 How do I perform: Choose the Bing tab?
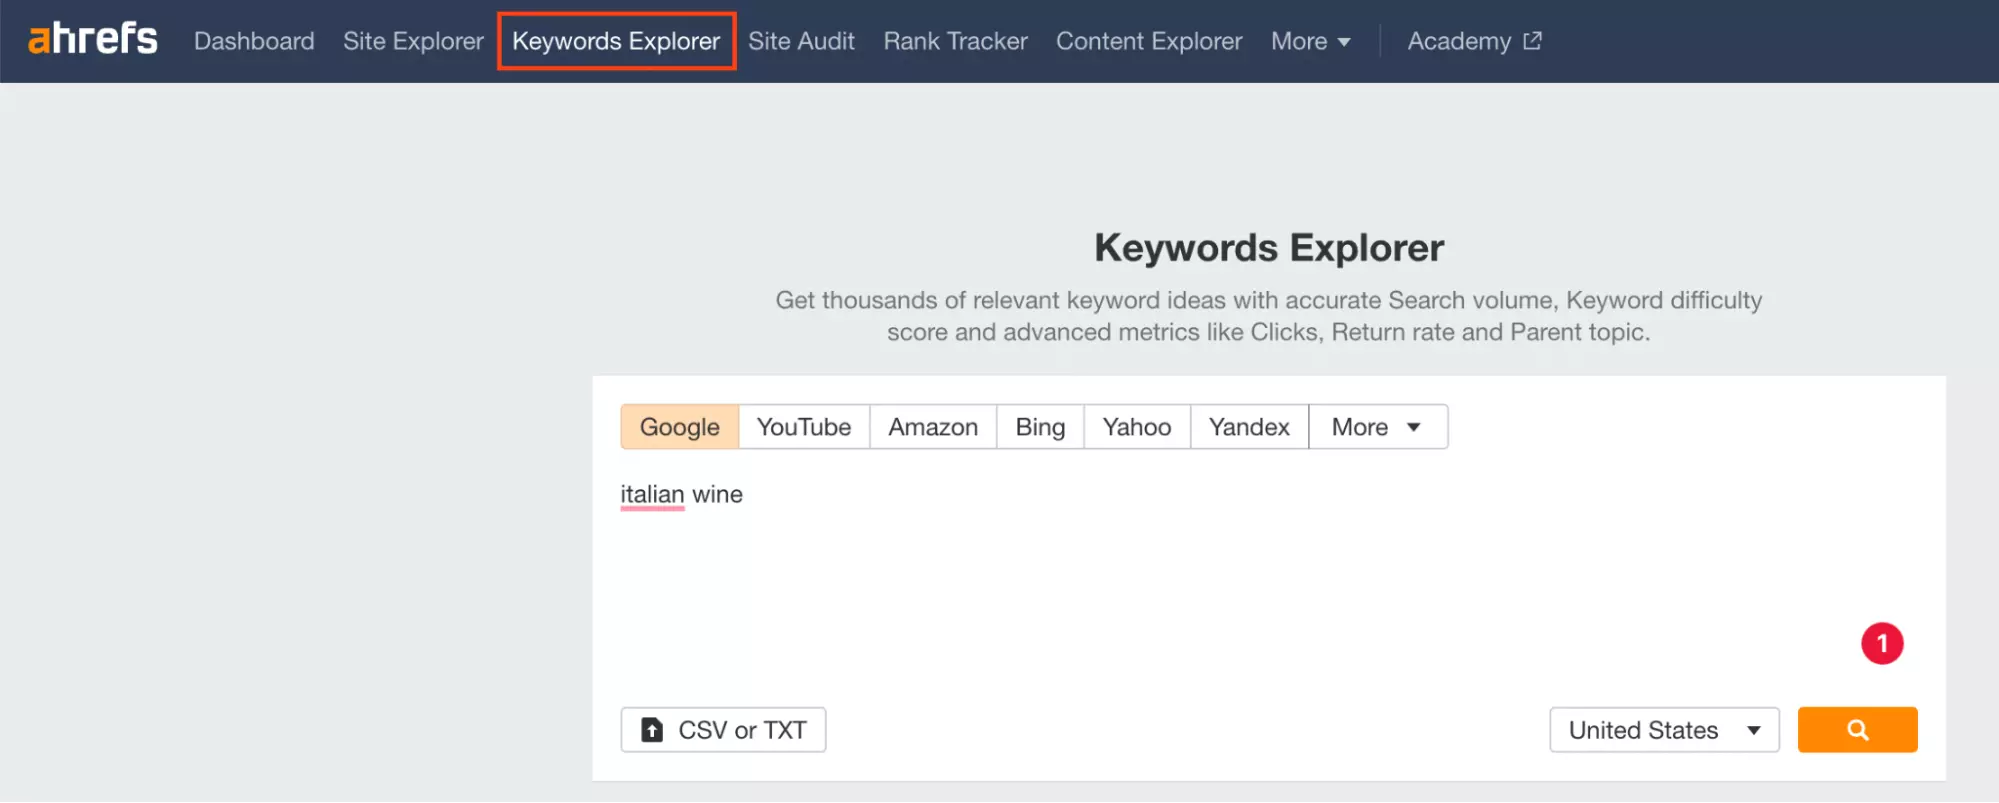click(1040, 427)
